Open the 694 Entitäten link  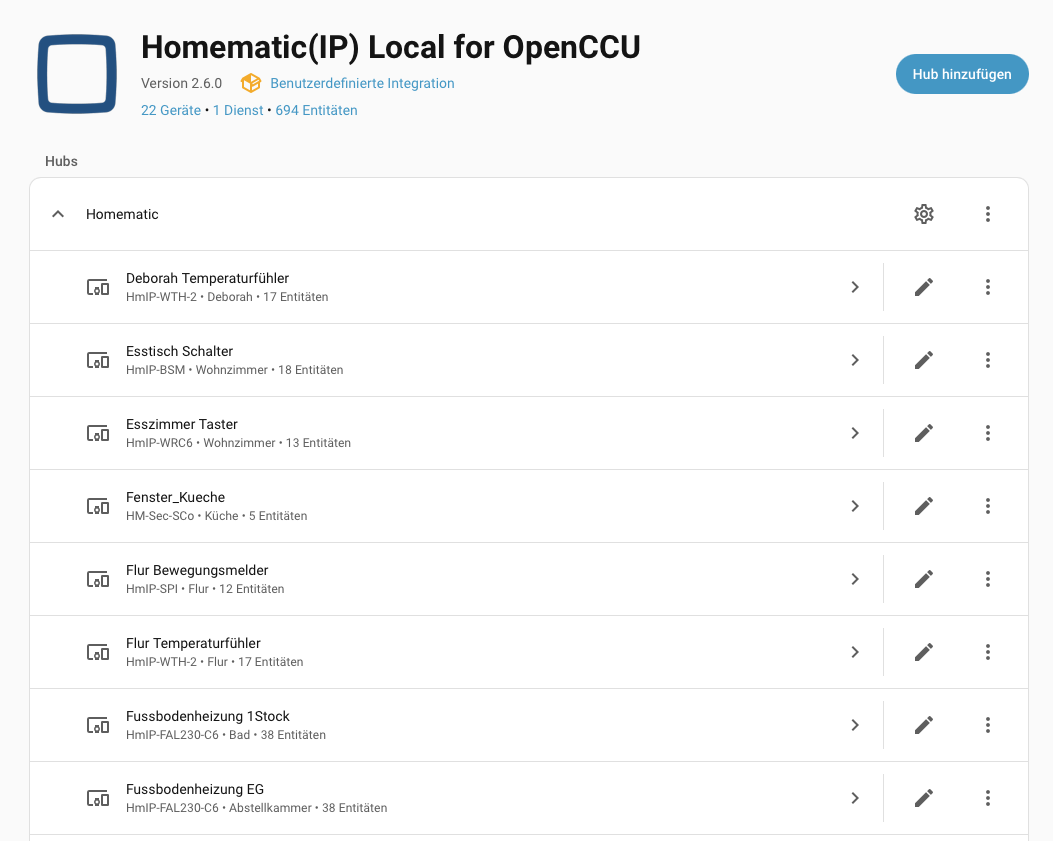pyautogui.click(x=316, y=110)
